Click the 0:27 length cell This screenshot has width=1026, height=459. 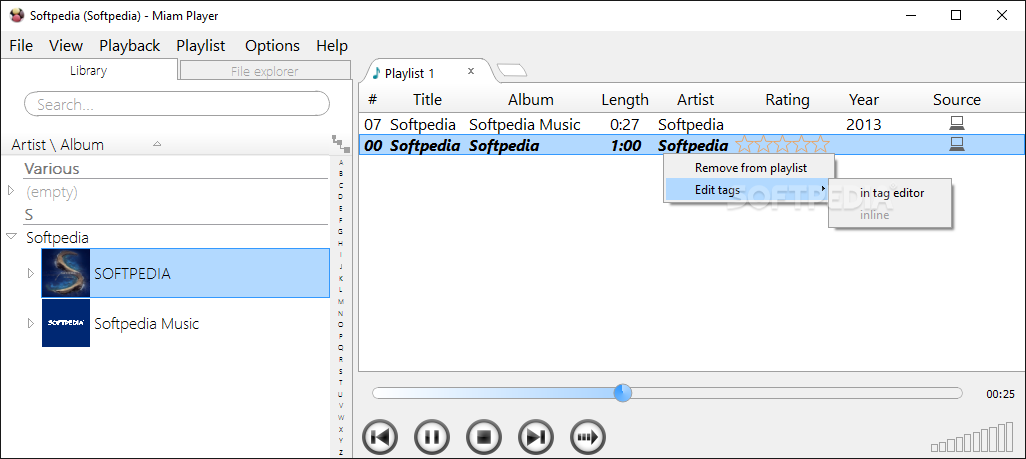point(625,124)
